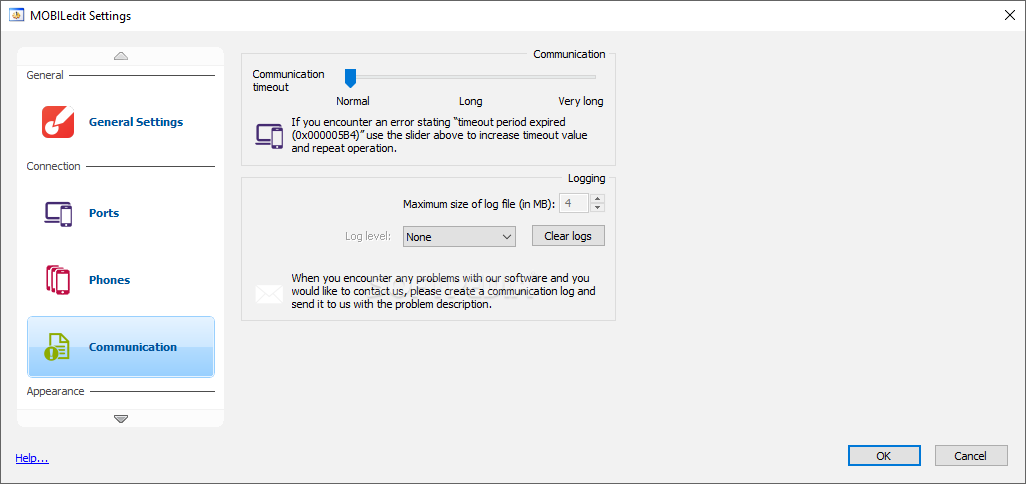Click the 'Connection' section header

pos(54,166)
